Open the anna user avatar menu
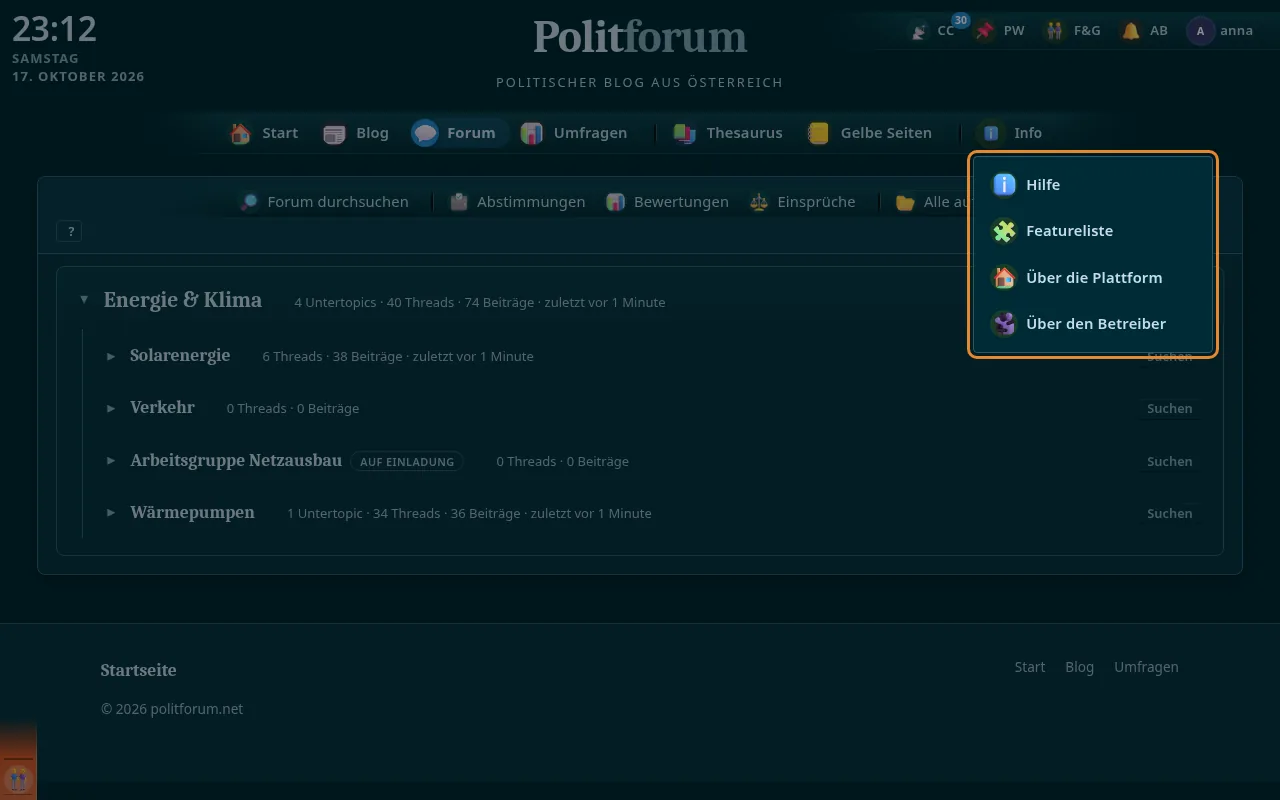Viewport: 1280px width, 800px height. click(x=1220, y=31)
